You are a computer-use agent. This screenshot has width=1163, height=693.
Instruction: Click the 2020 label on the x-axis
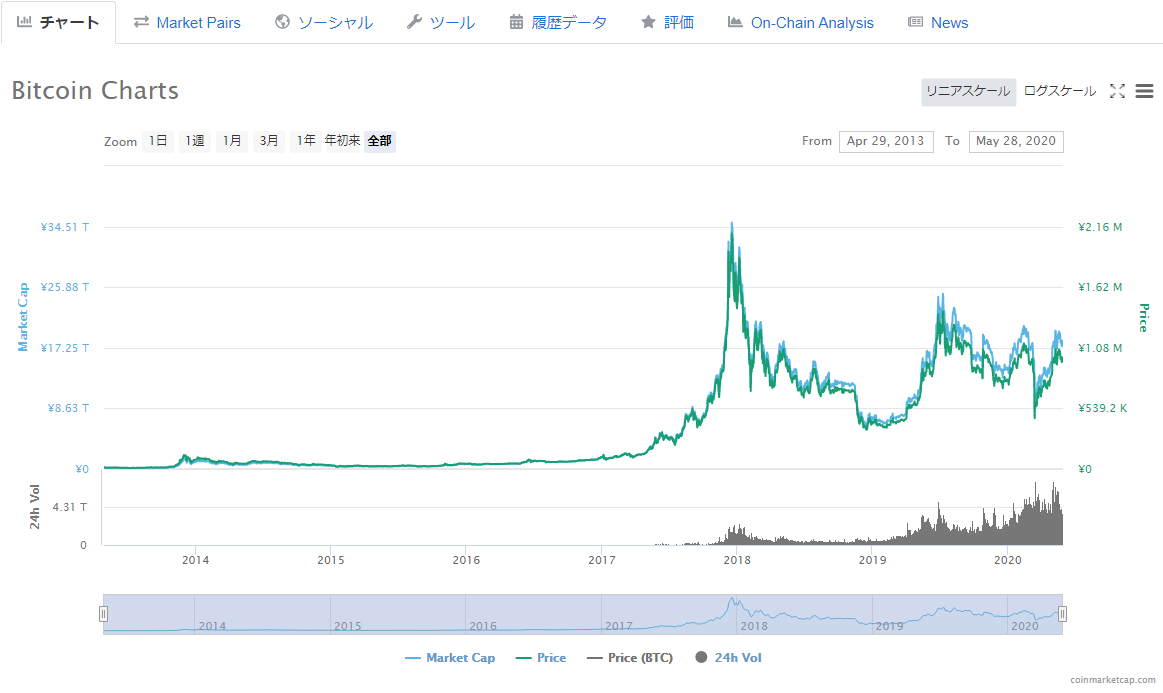point(1008,560)
